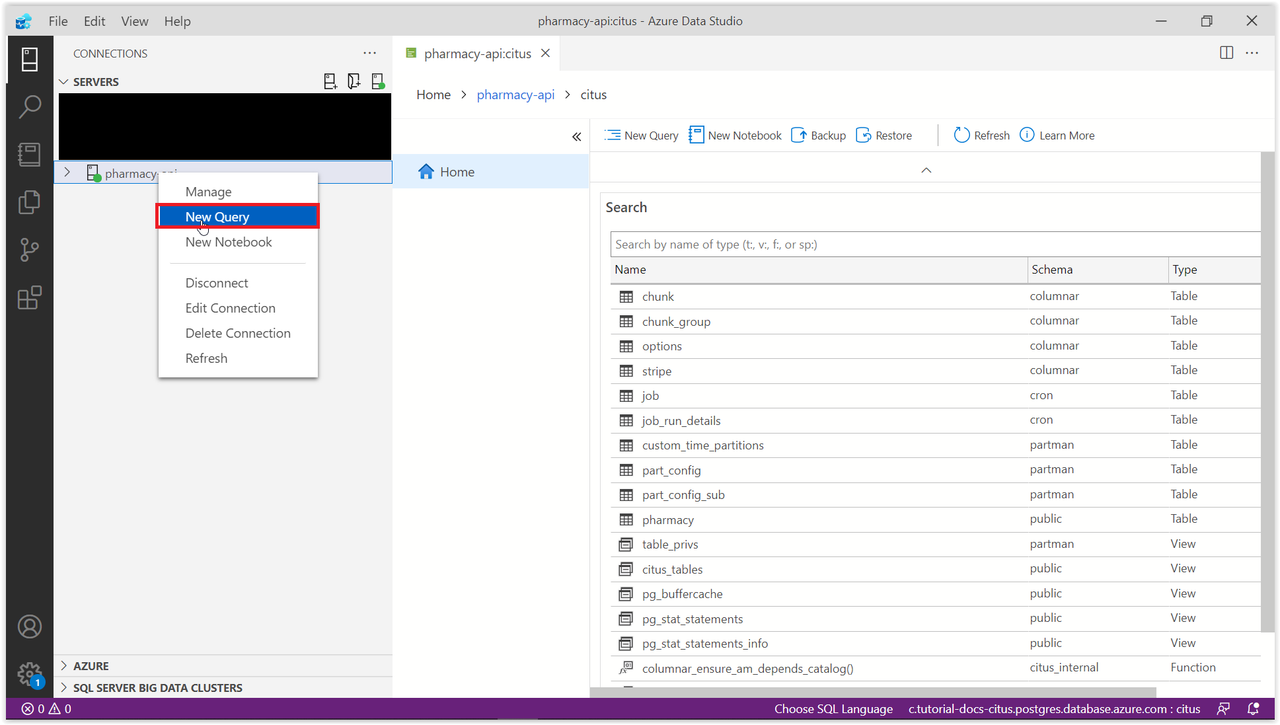Viewport: 1280px width, 725px height.
Task: Open editor more actions ellipsis
Action: pos(1252,53)
